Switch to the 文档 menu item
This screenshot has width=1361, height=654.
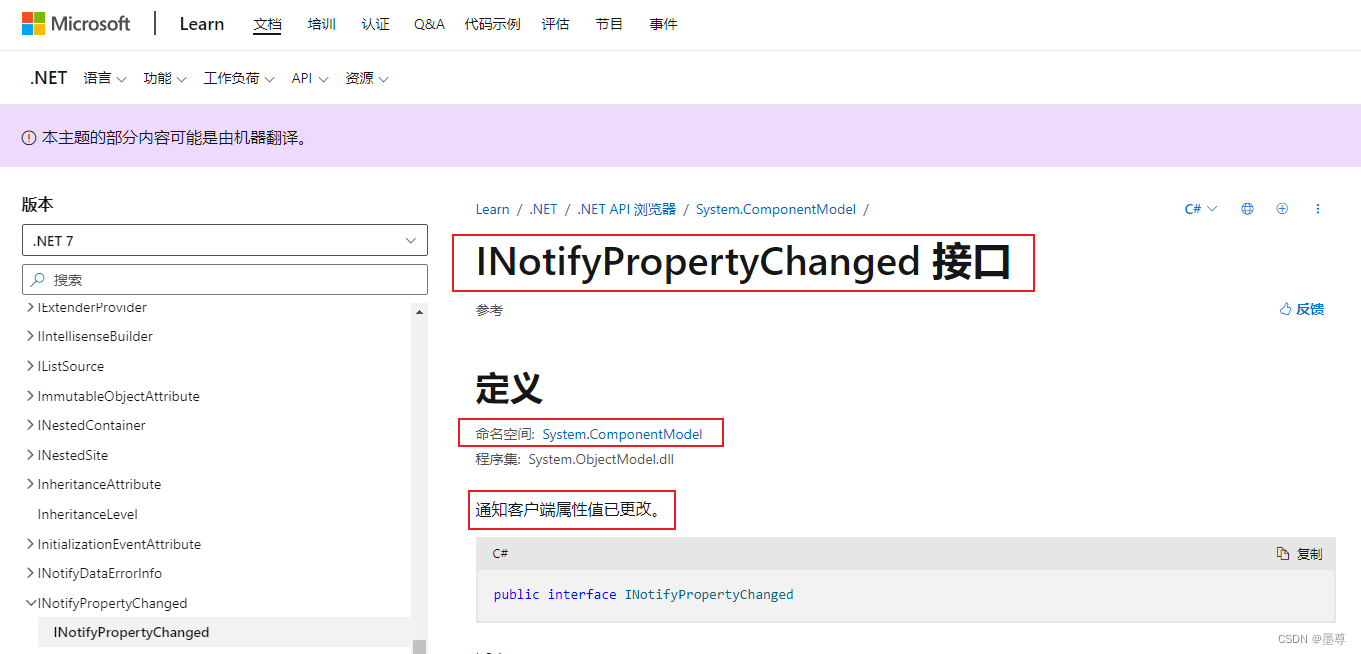267,24
